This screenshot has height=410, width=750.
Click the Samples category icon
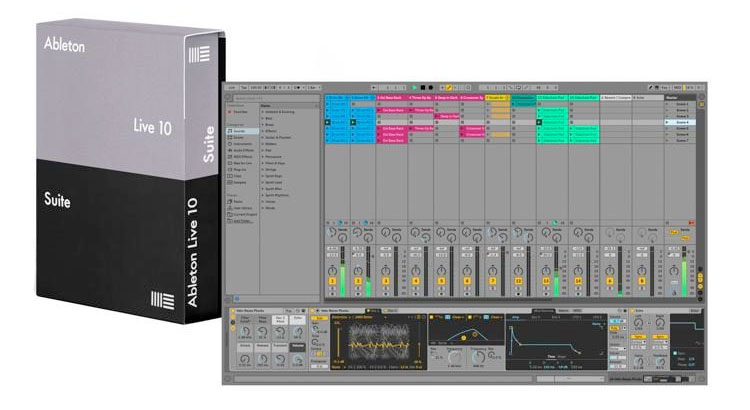[230, 182]
